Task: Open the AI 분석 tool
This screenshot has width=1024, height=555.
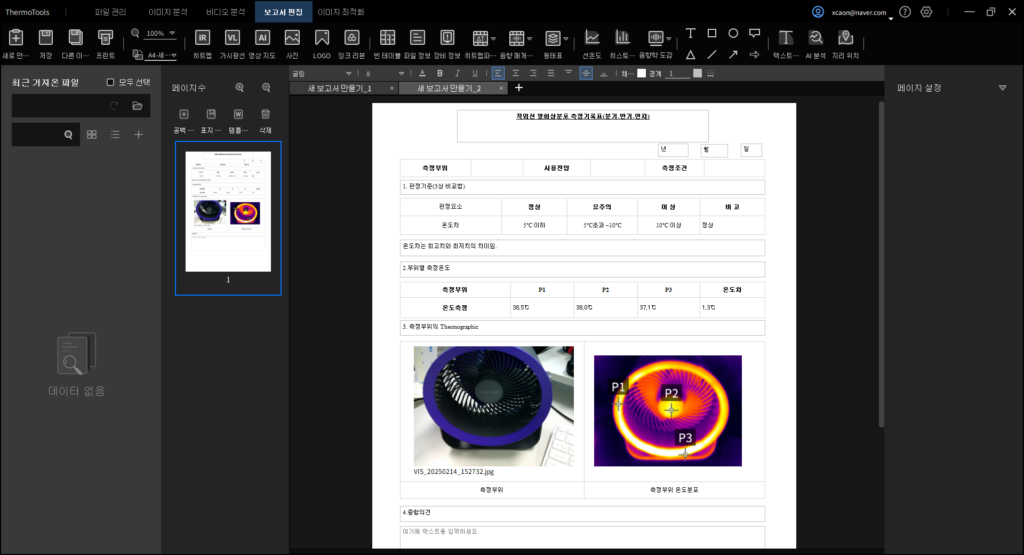Action: point(816,38)
